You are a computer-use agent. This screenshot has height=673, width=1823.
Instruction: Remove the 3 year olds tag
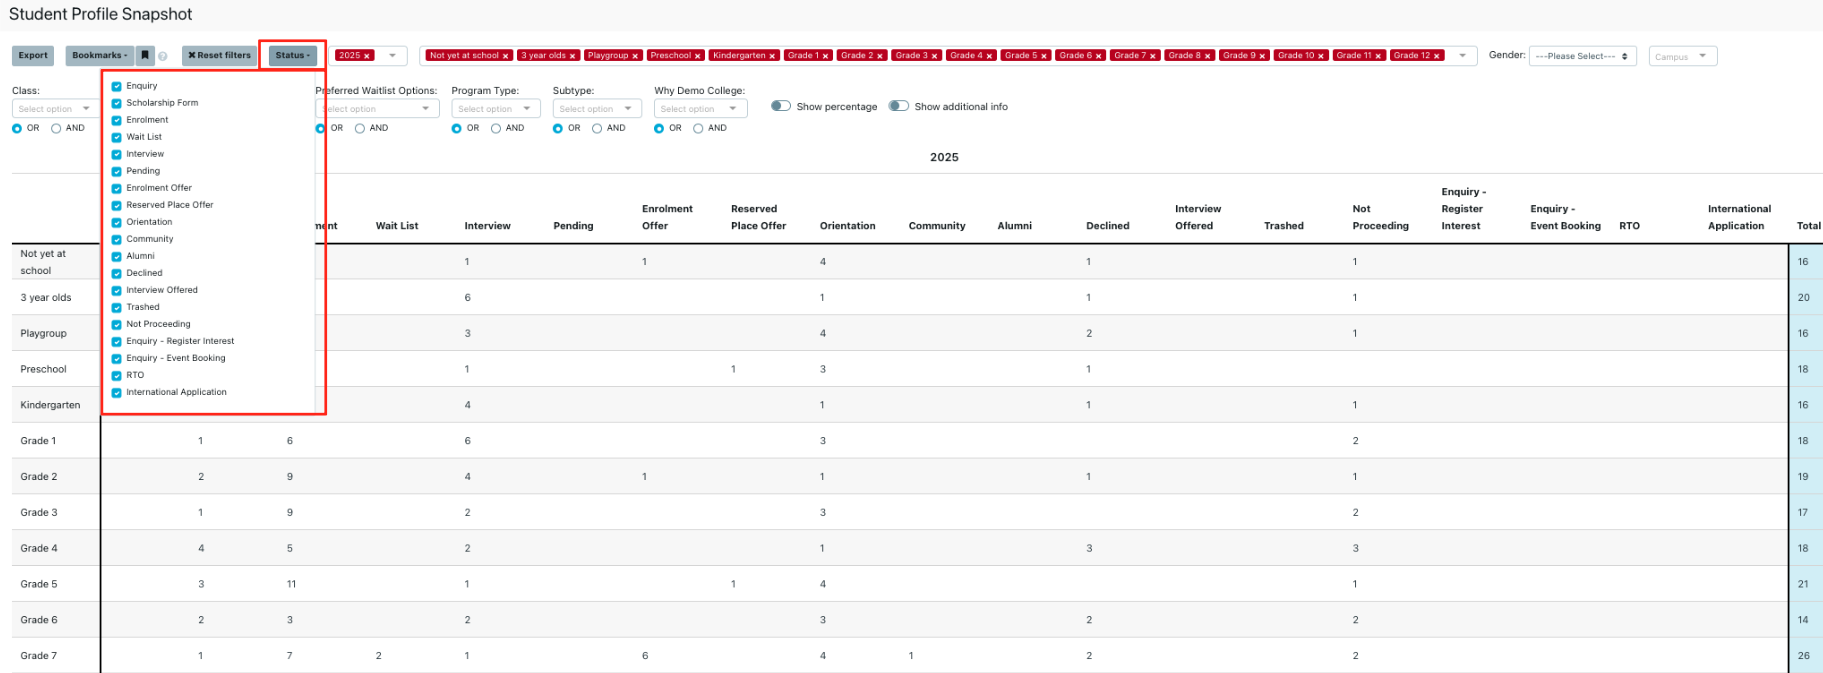click(x=573, y=56)
